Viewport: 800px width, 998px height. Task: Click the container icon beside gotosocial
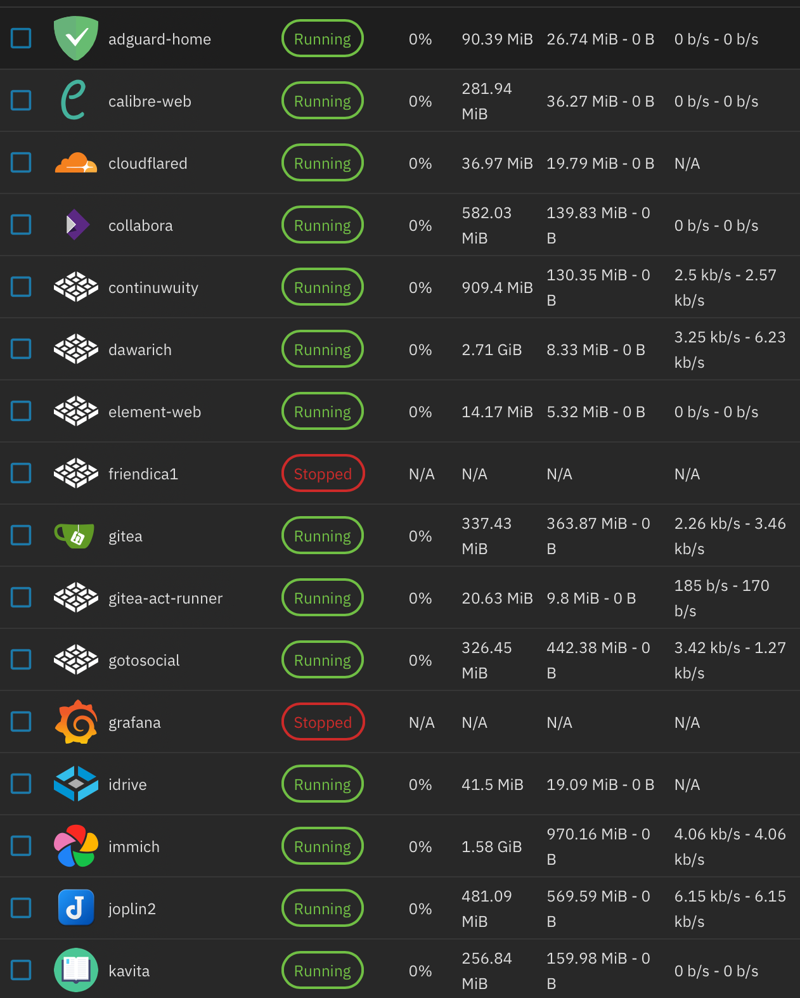click(x=75, y=660)
